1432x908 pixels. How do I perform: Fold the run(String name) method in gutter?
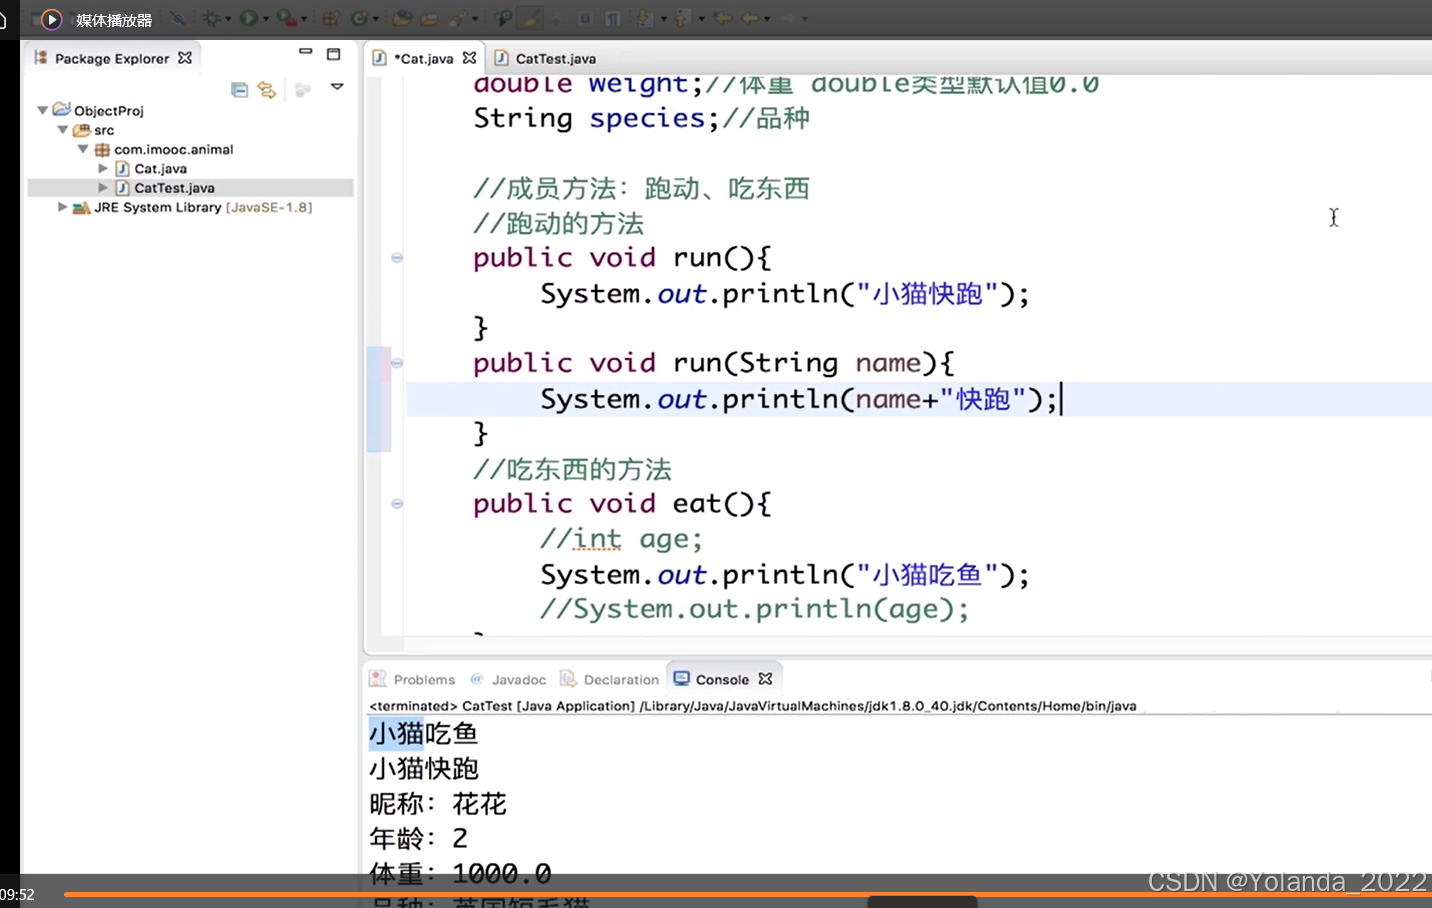click(397, 363)
